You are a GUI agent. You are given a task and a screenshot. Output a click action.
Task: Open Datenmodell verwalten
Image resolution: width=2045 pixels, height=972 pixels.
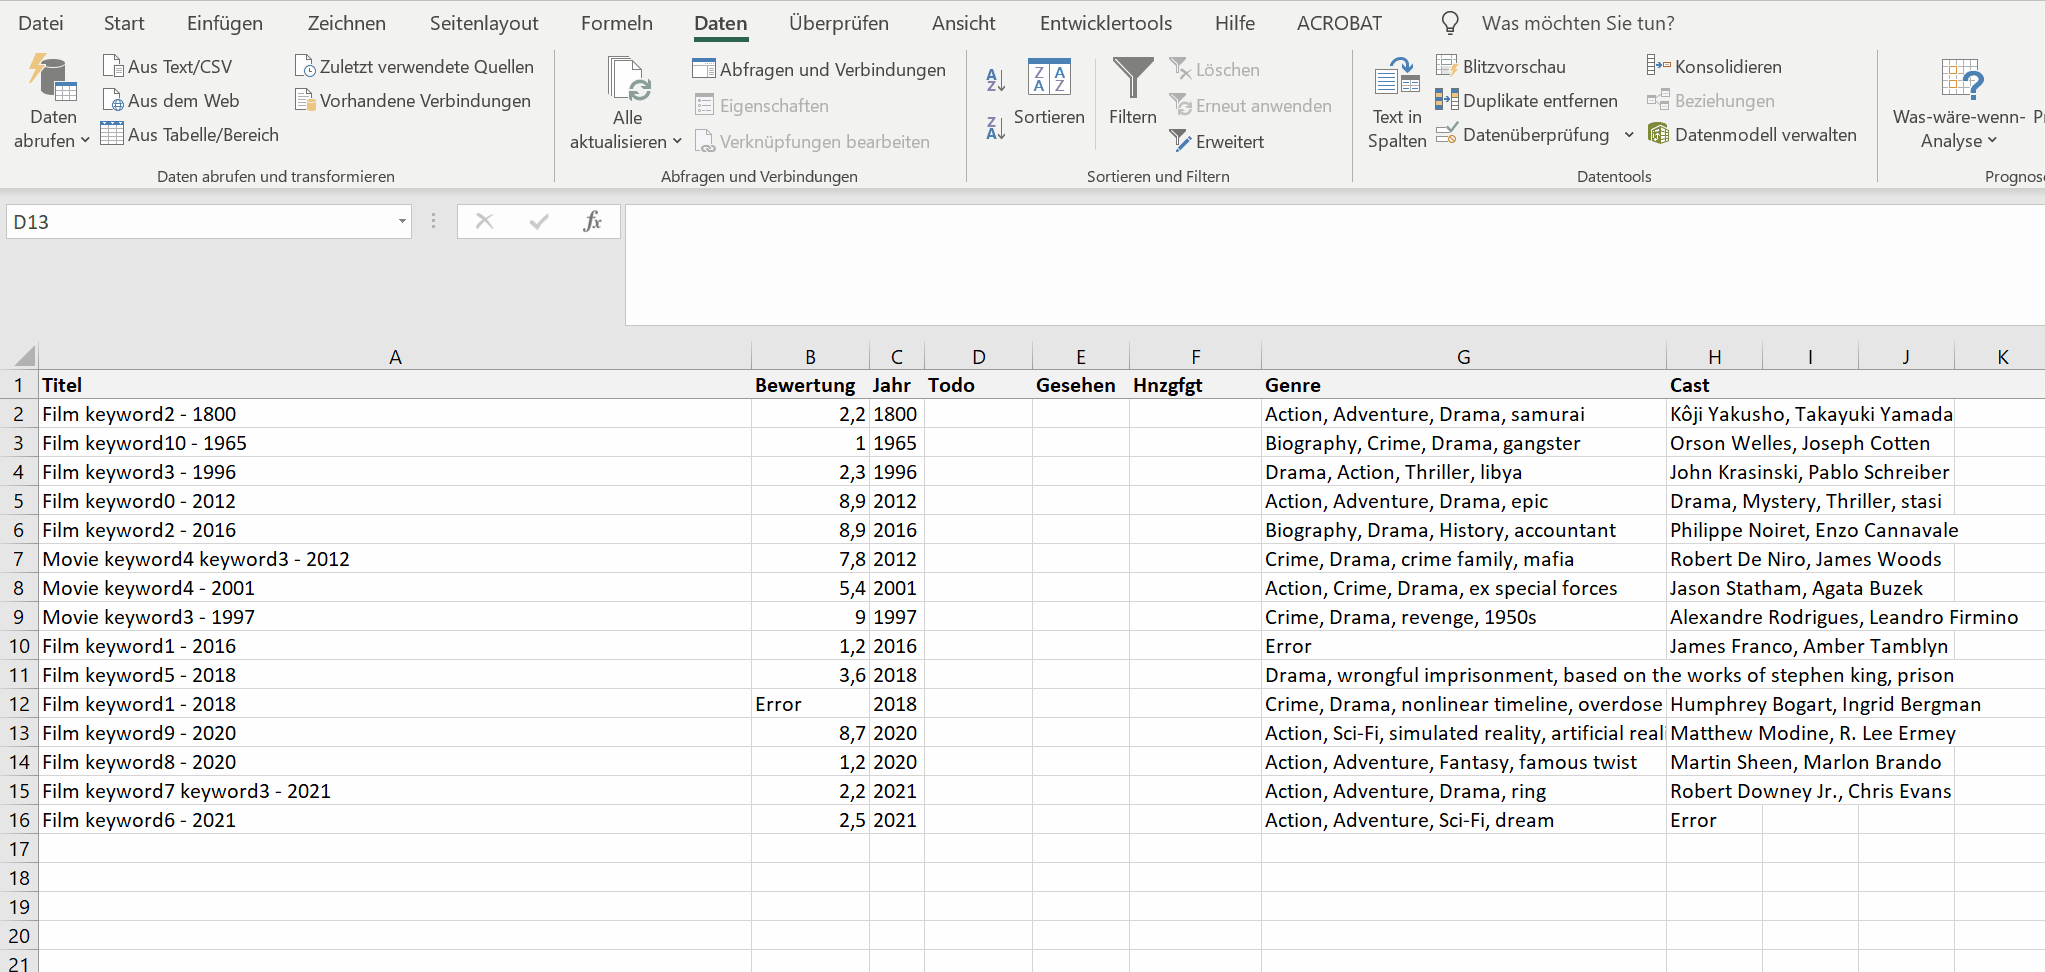click(x=1752, y=135)
